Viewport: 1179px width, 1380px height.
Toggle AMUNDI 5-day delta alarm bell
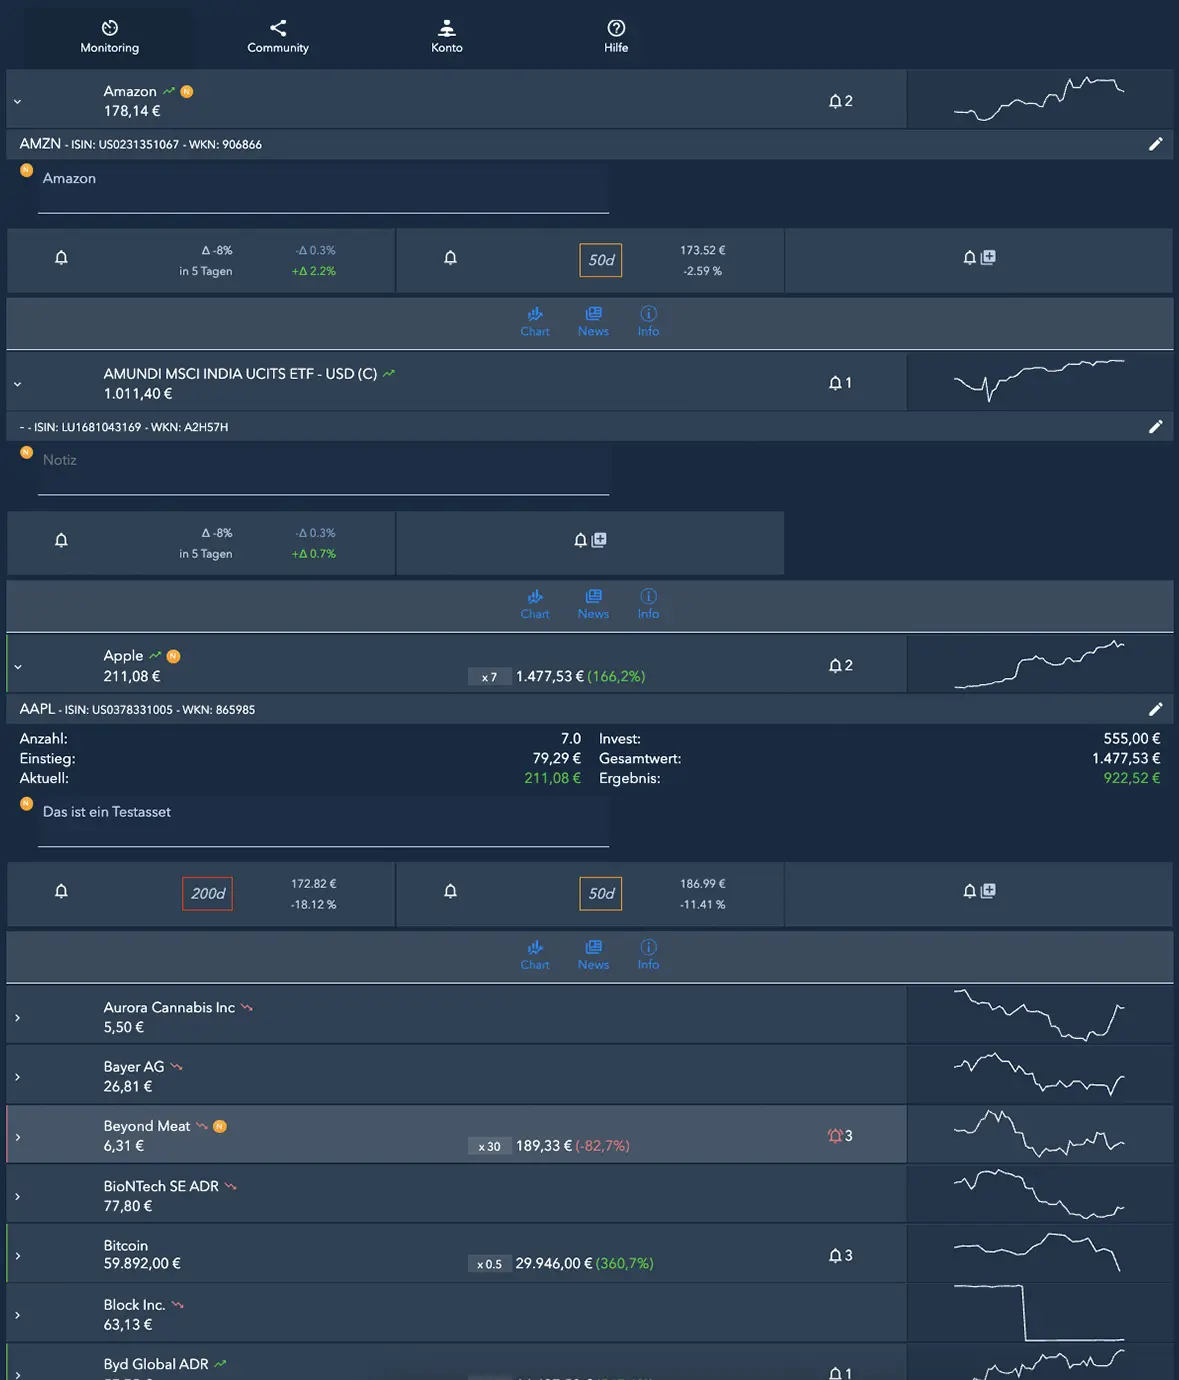point(61,540)
